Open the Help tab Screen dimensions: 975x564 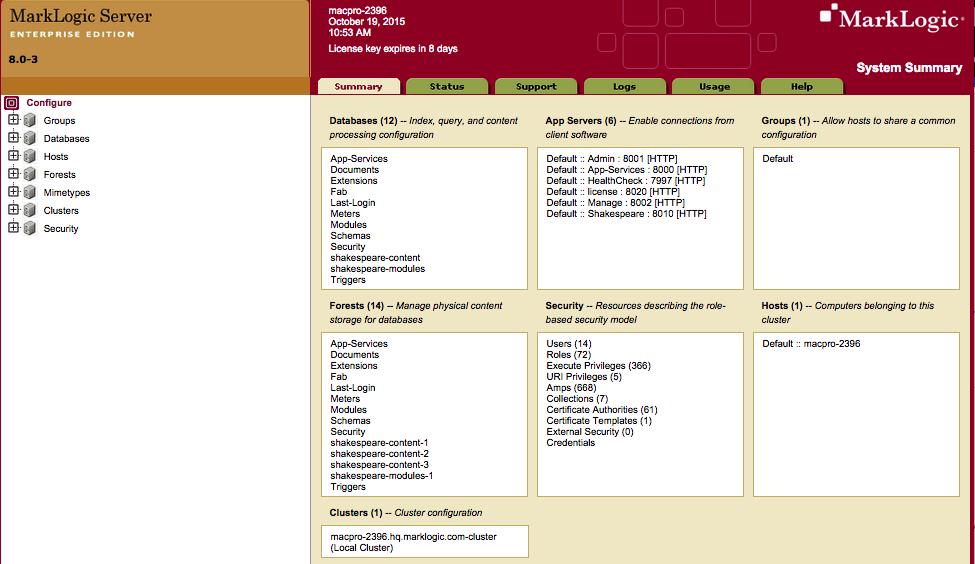(x=802, y=86)
